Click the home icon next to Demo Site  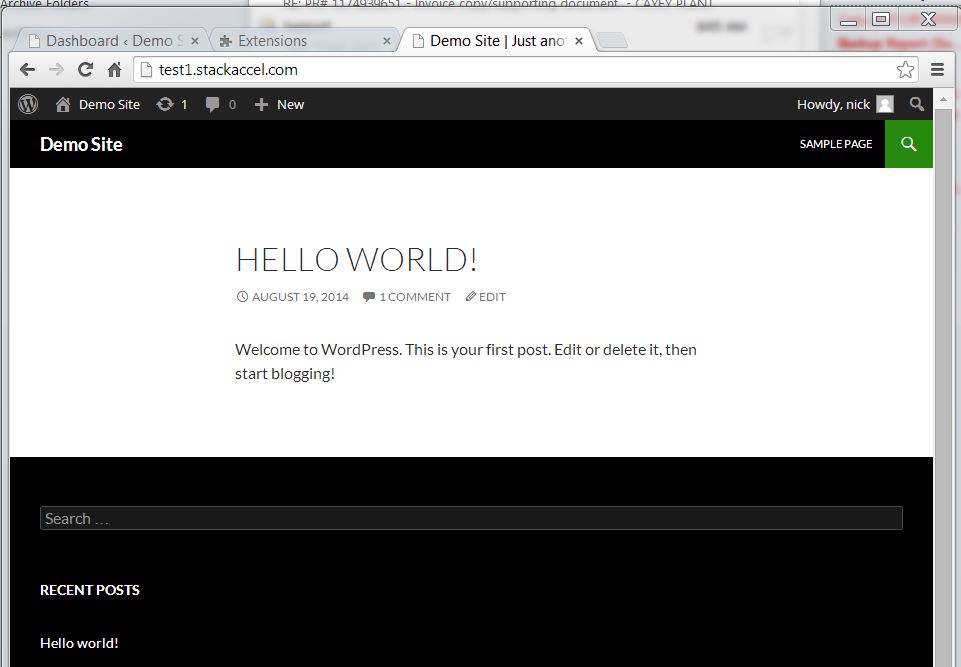[x=61, y=103]
